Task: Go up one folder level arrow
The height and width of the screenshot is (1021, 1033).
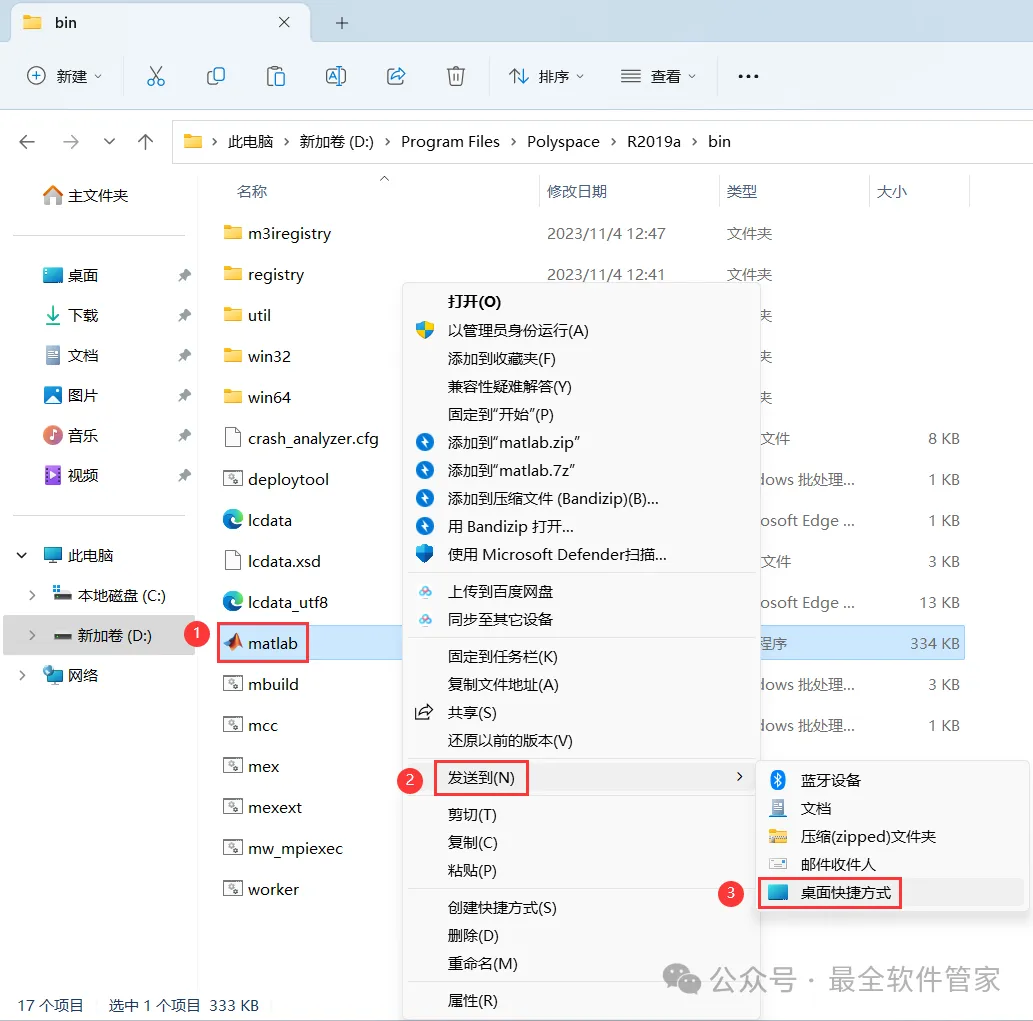Action: 146,142
